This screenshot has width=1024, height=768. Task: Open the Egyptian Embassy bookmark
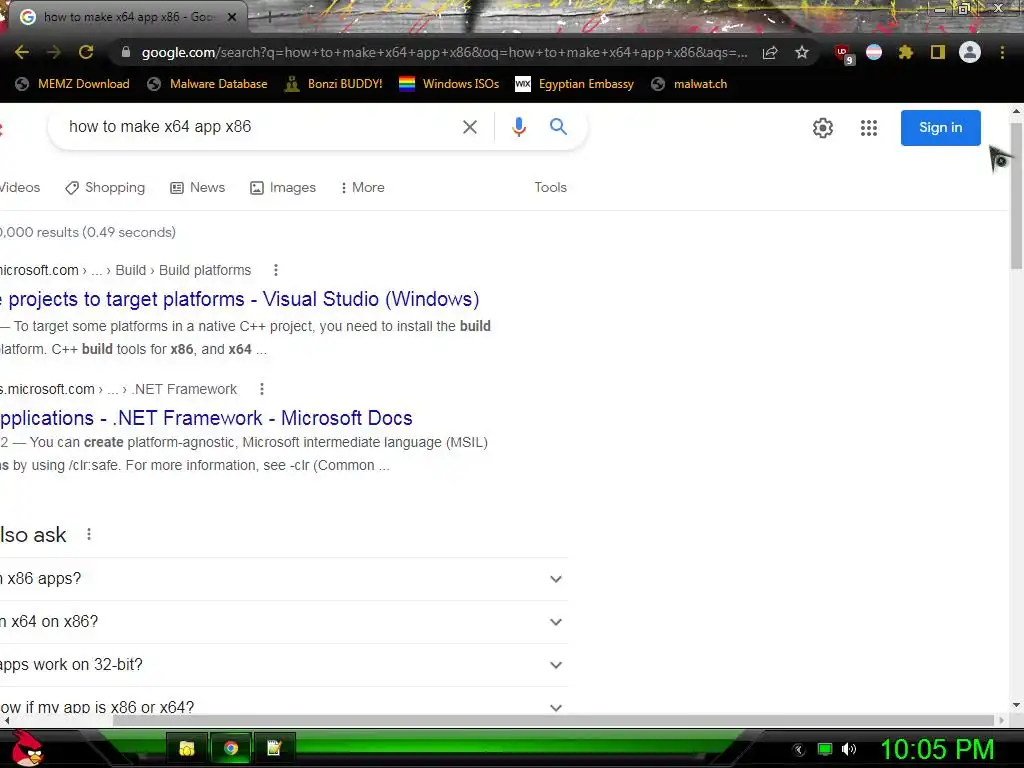(575, 84)
